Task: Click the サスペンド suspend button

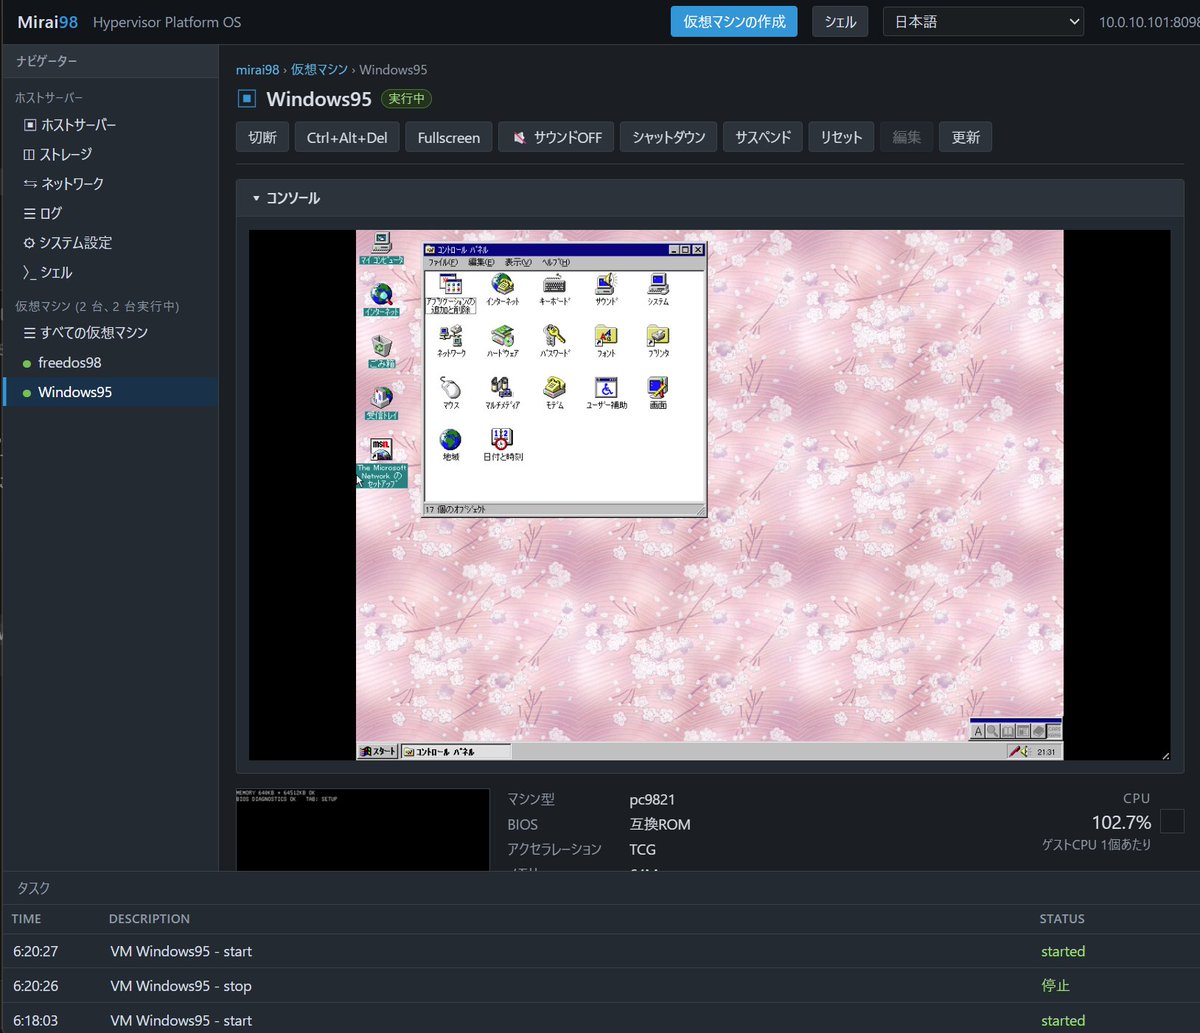Action: 763,137
